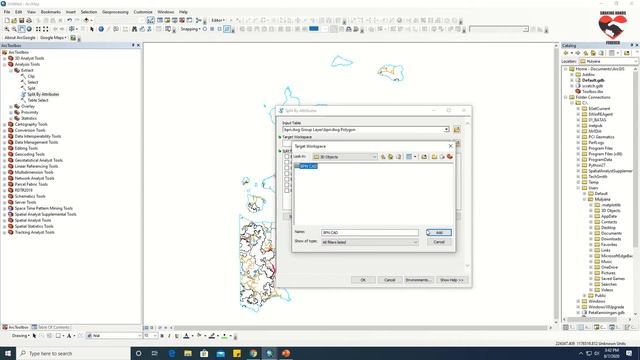This screenshot has width=640, height=360.
Task: Click the Save icon in the standard toolbar
Action: [22, 20]
